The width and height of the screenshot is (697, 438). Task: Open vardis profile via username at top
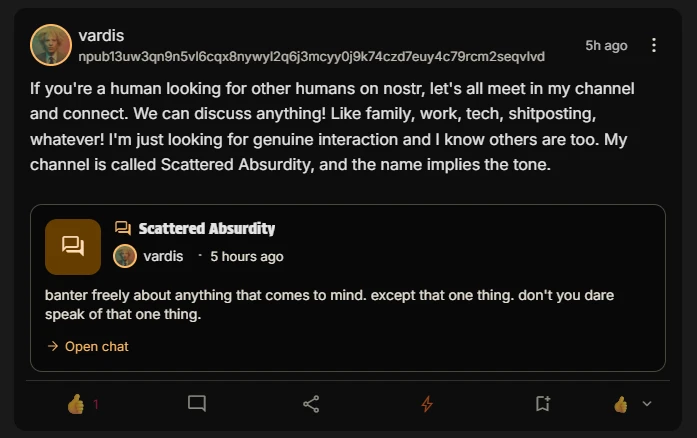point(101,36)
